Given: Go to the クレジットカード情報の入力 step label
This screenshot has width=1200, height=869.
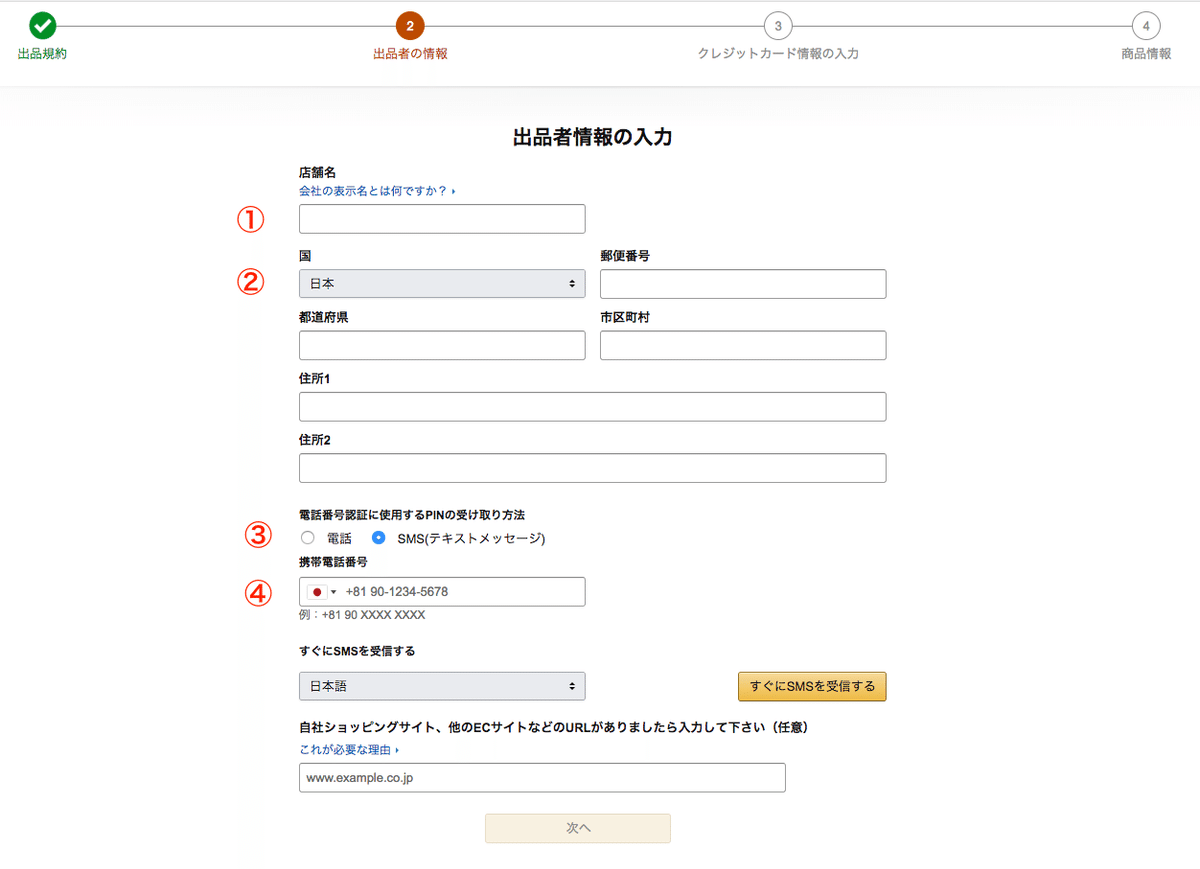Looking at the screenshot, I should (x=778, y=54).
